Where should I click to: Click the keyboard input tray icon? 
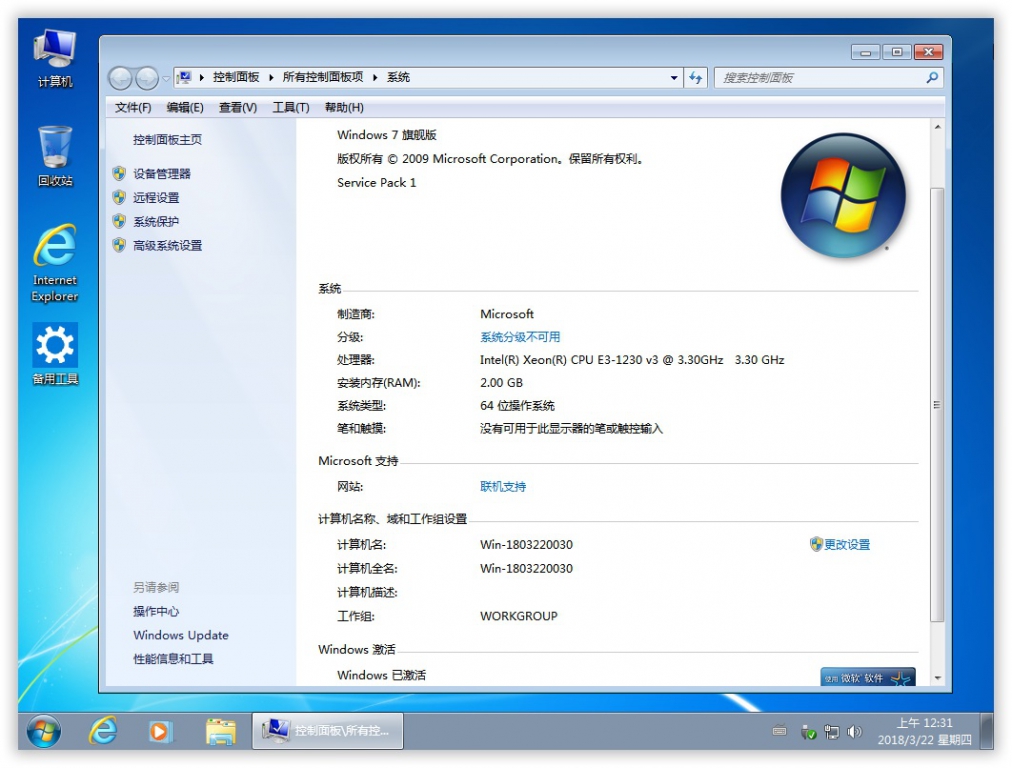tap(780, 732)
